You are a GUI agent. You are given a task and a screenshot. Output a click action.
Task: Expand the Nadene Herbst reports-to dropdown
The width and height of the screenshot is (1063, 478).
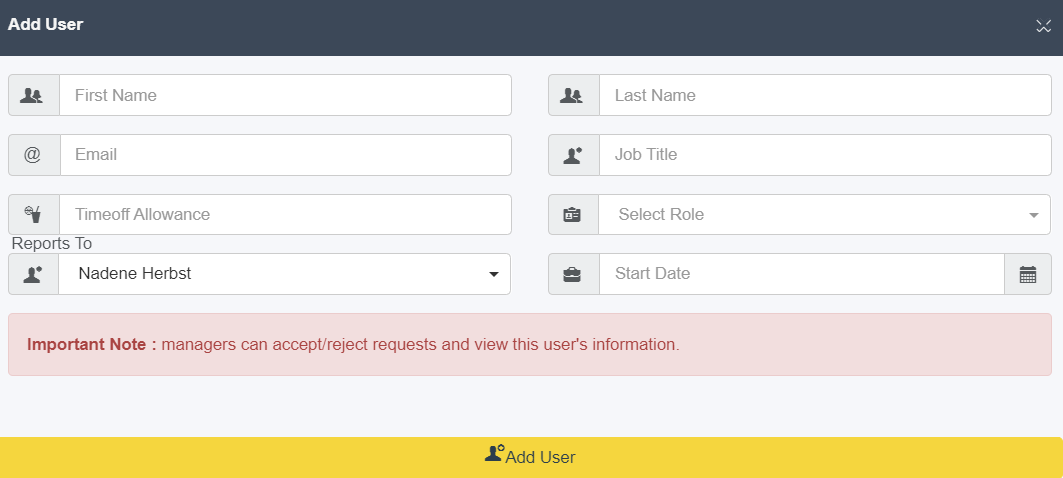[x=284, y=274]
